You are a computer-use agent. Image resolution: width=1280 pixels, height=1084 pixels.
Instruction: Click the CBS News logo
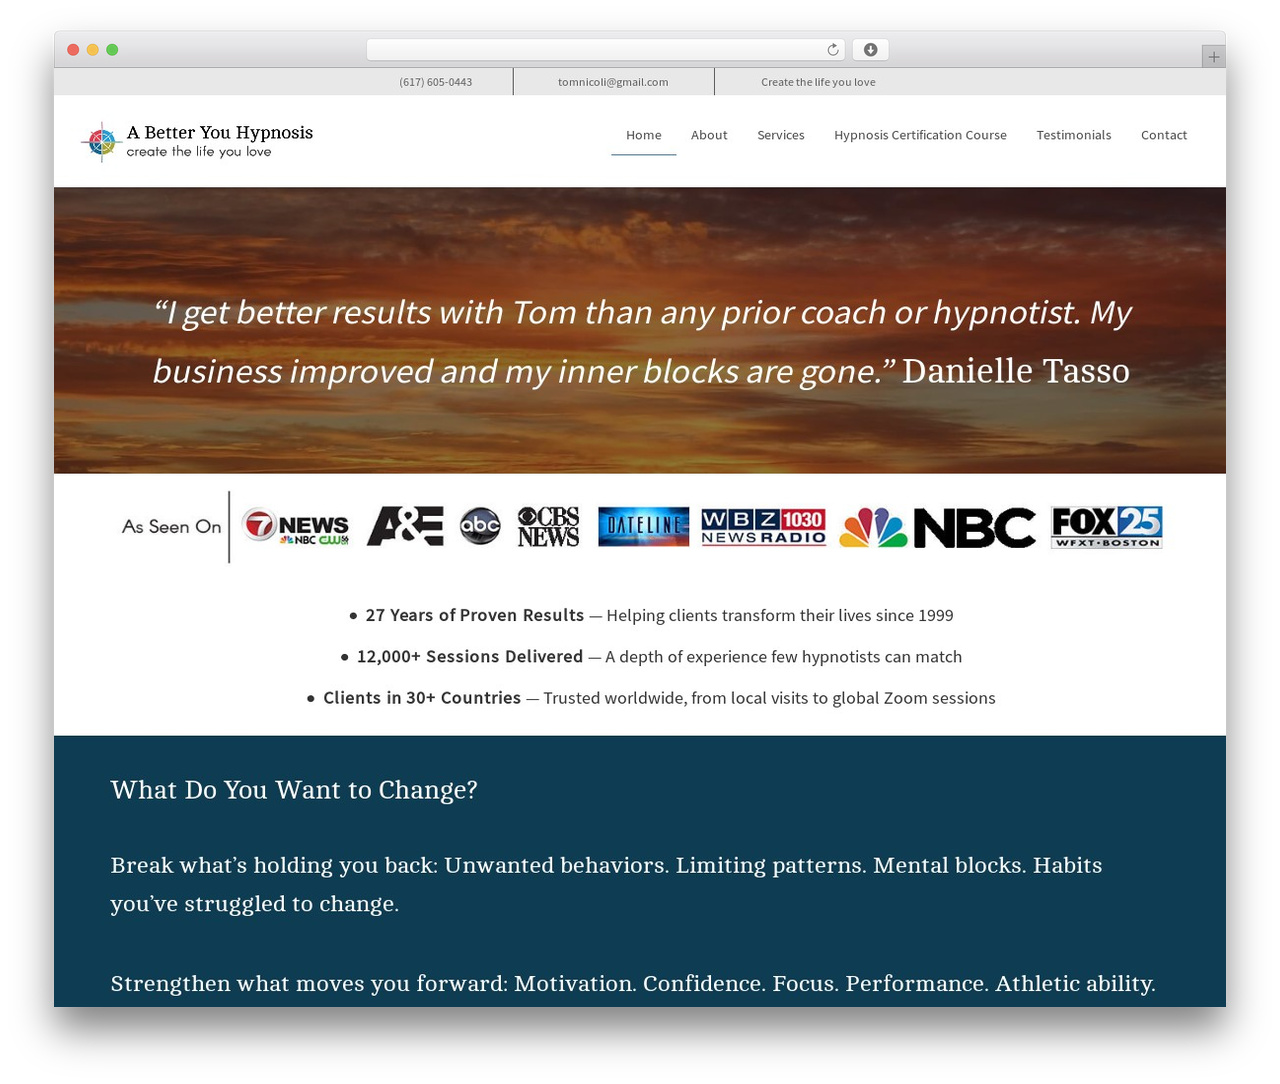pos(548,526)
